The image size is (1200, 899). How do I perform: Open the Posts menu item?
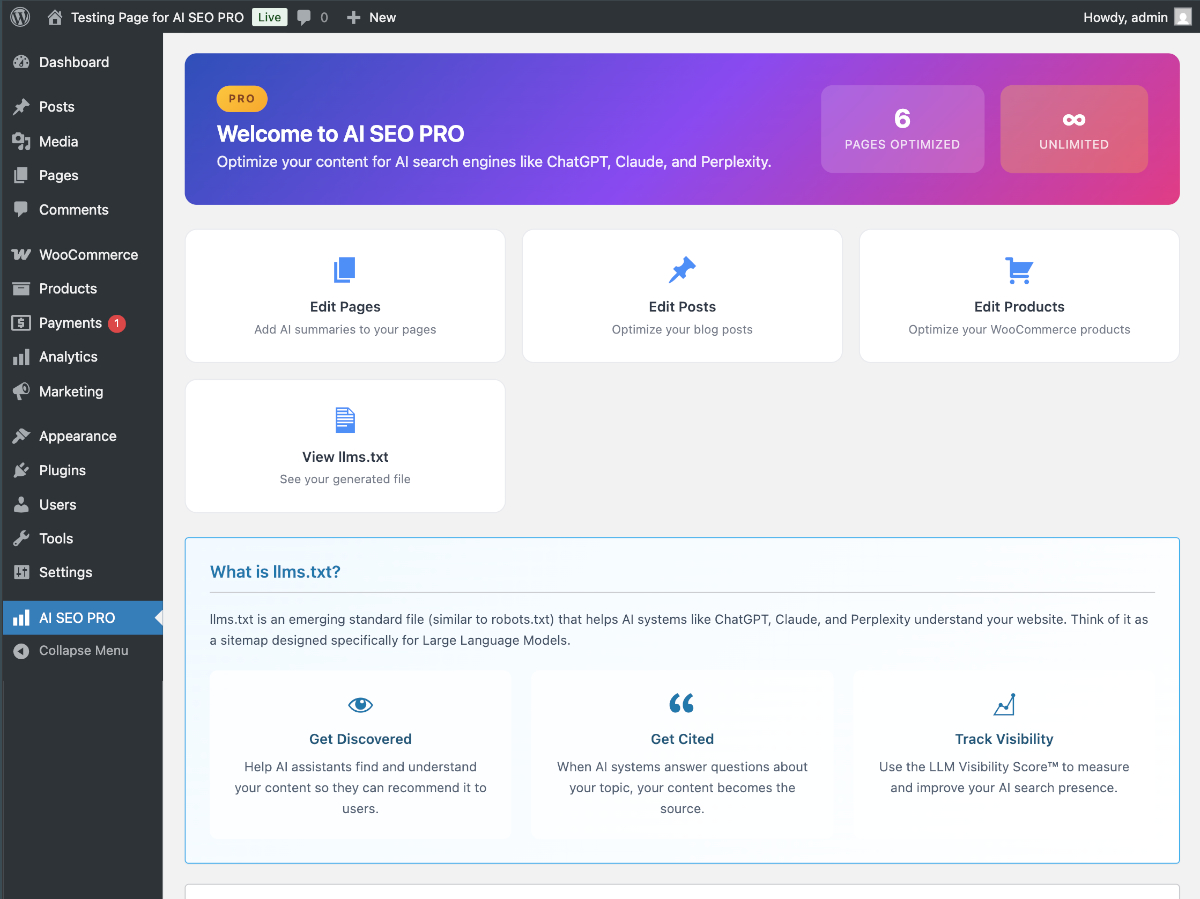pos(82,107)
